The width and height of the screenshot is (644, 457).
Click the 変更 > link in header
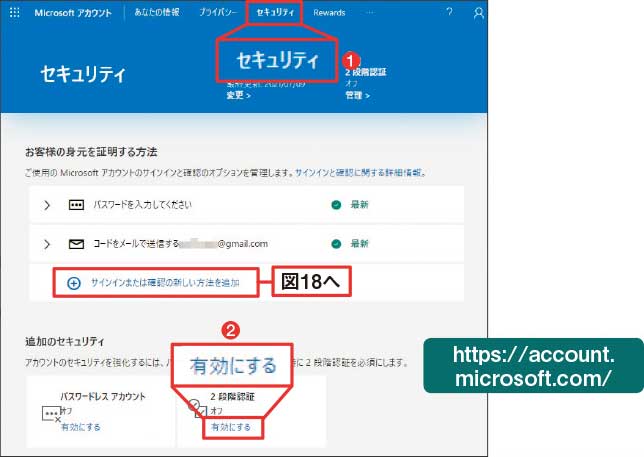238,95
